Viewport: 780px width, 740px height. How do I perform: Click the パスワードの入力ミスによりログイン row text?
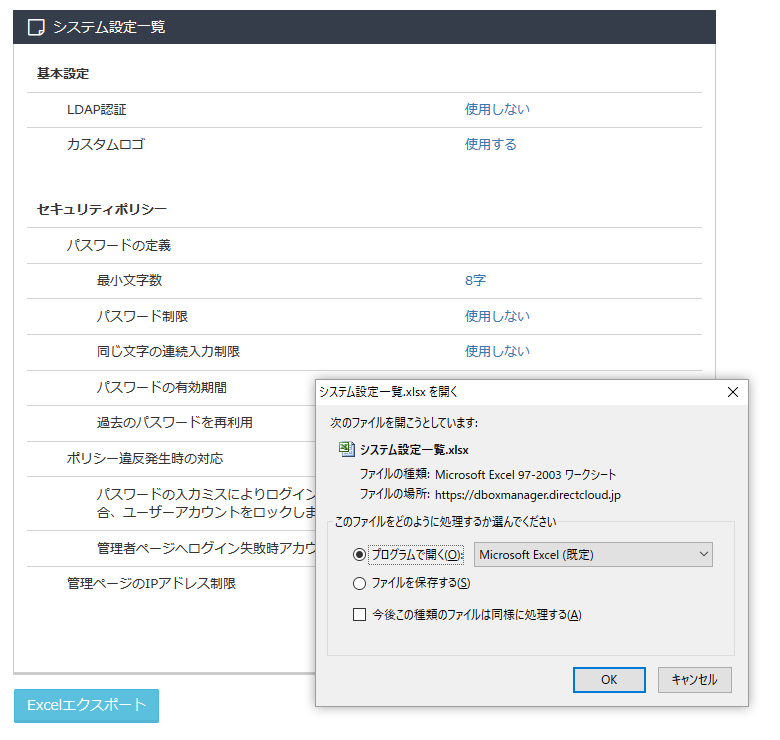pos(206,503)
